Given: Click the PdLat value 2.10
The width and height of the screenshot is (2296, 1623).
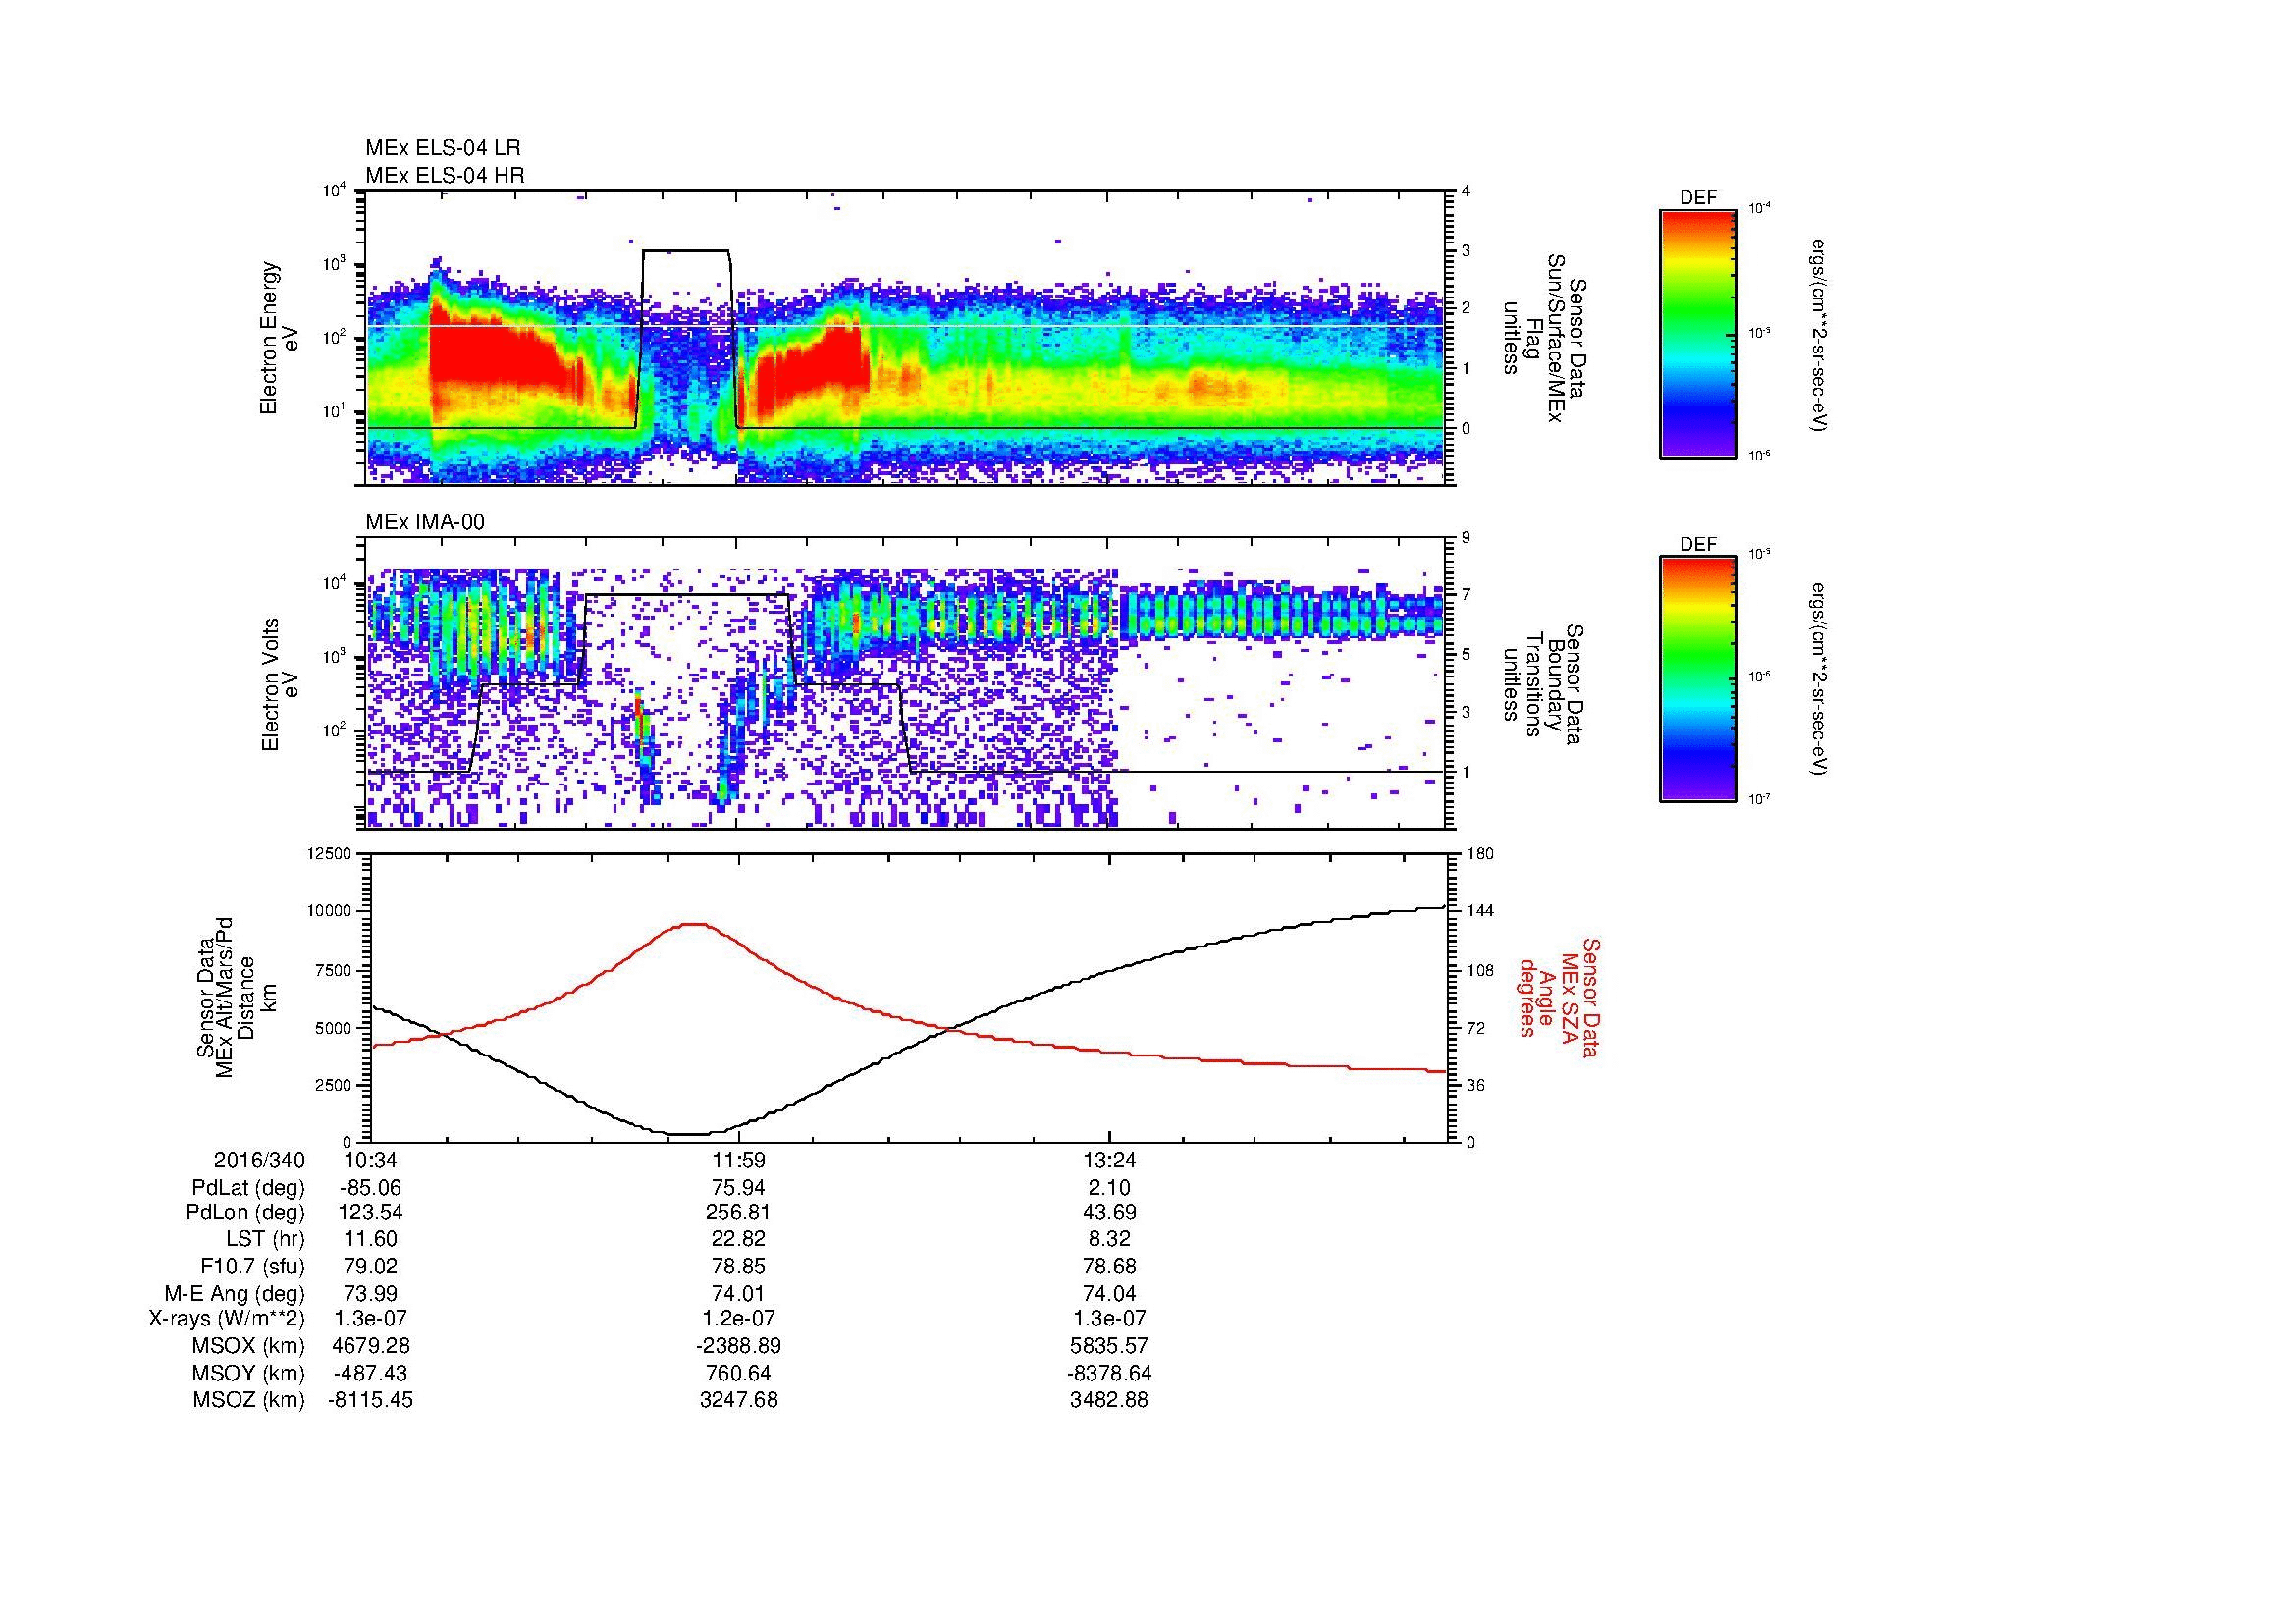Looking at the screenshot, I should tap(1109, 1188).
